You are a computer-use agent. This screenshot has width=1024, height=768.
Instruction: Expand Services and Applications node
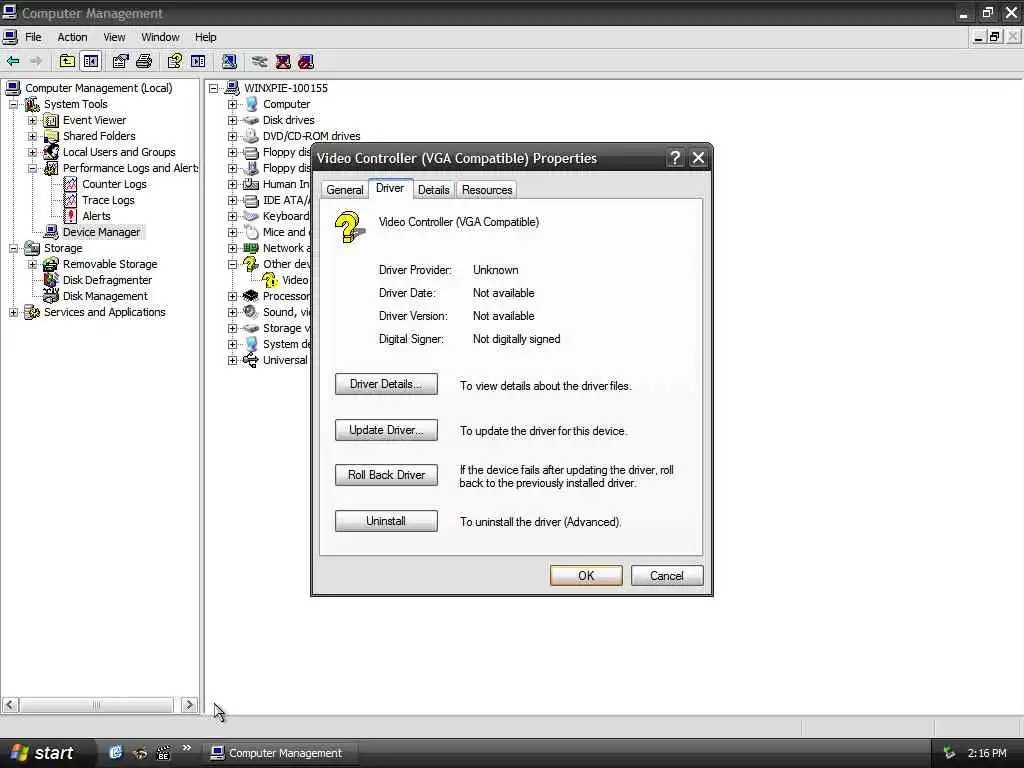pos(13,312)
